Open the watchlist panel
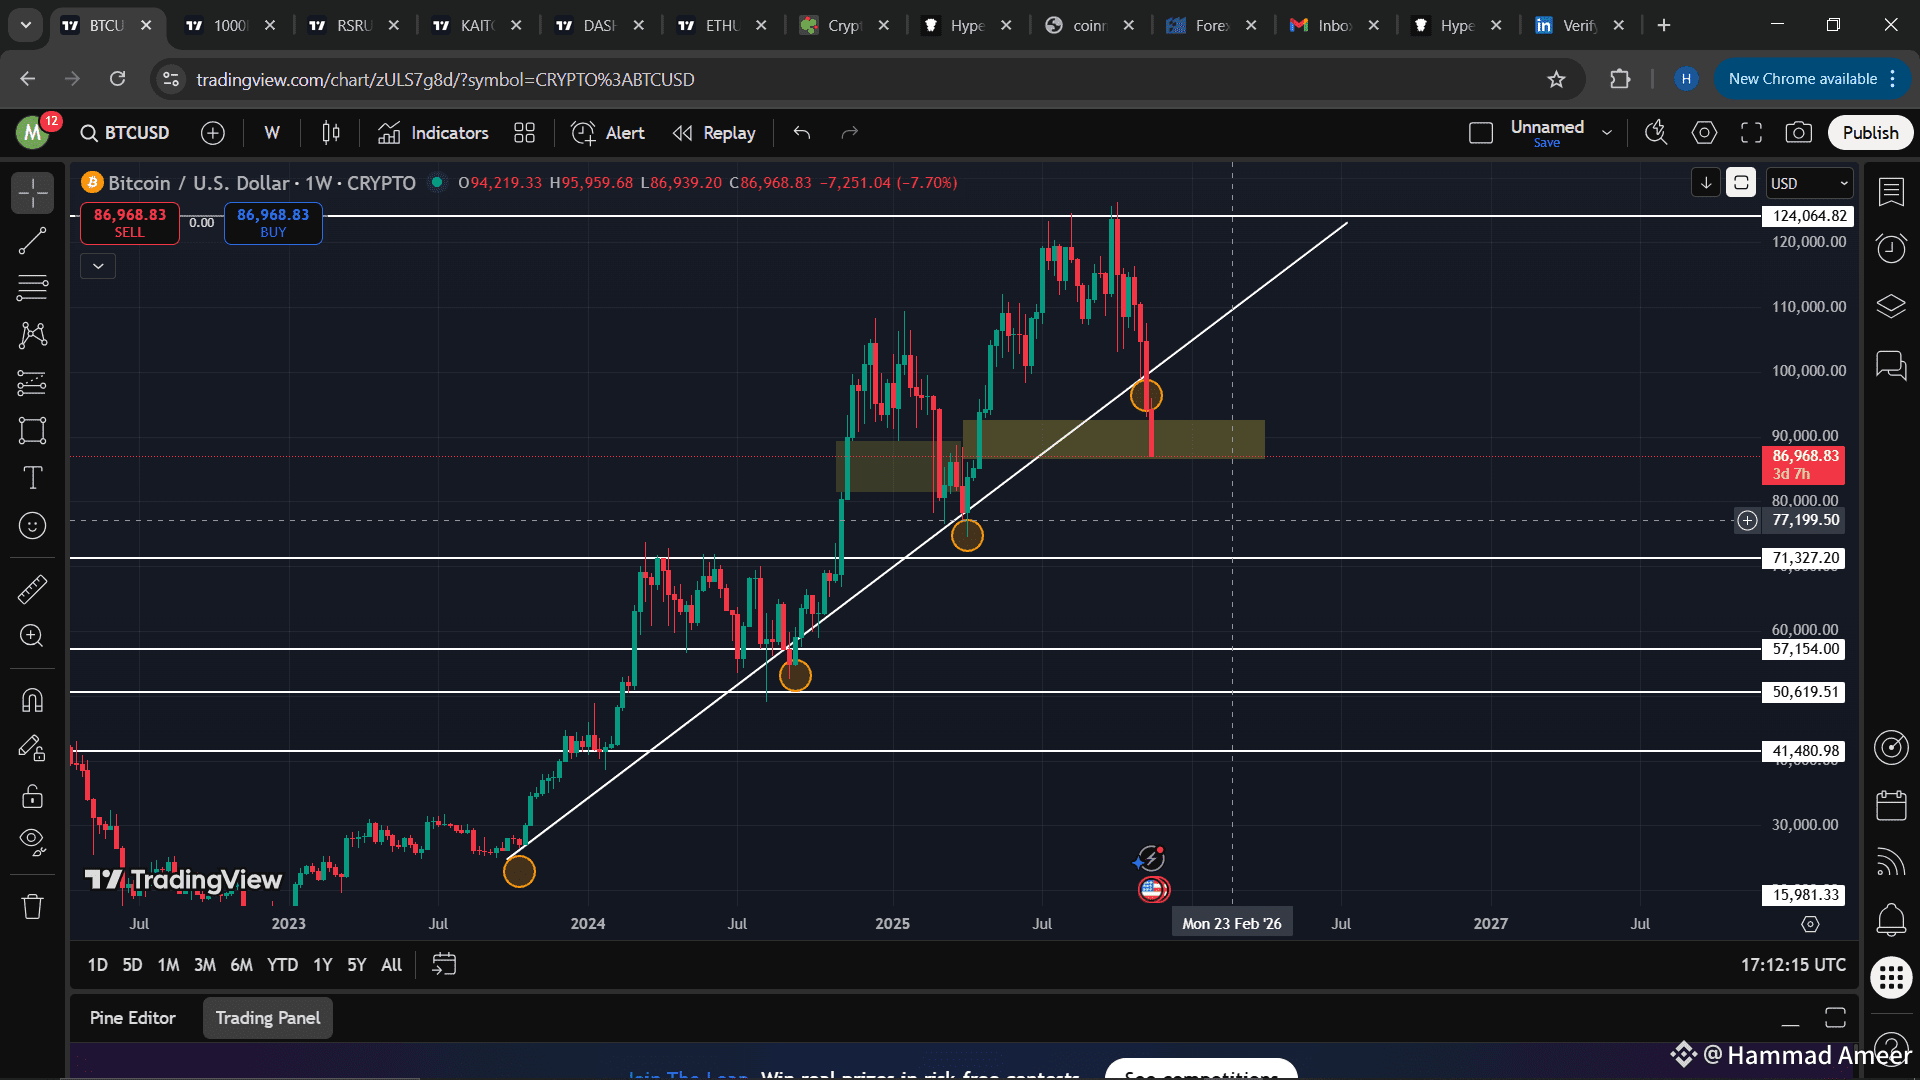 pos(1891,192)
